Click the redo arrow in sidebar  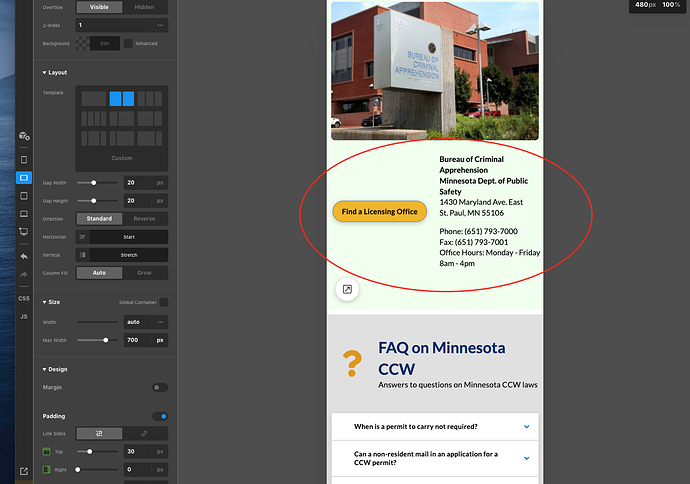pyautogui.click(x=24, y=274)
